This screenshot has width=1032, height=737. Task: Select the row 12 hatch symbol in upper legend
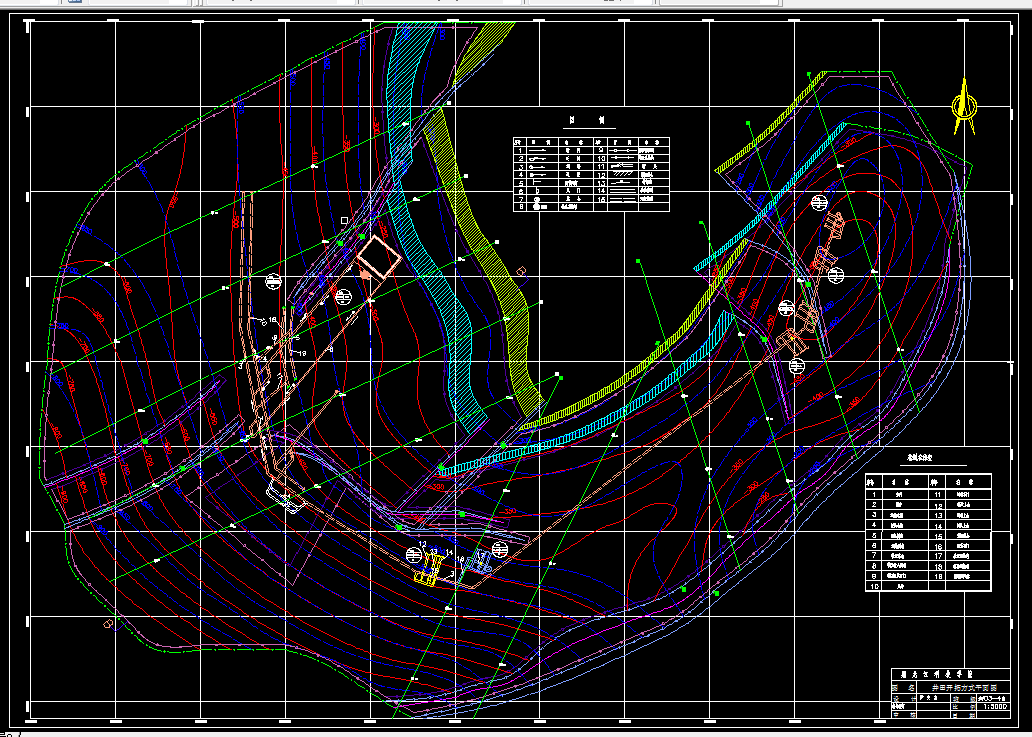tap(623, 175)
